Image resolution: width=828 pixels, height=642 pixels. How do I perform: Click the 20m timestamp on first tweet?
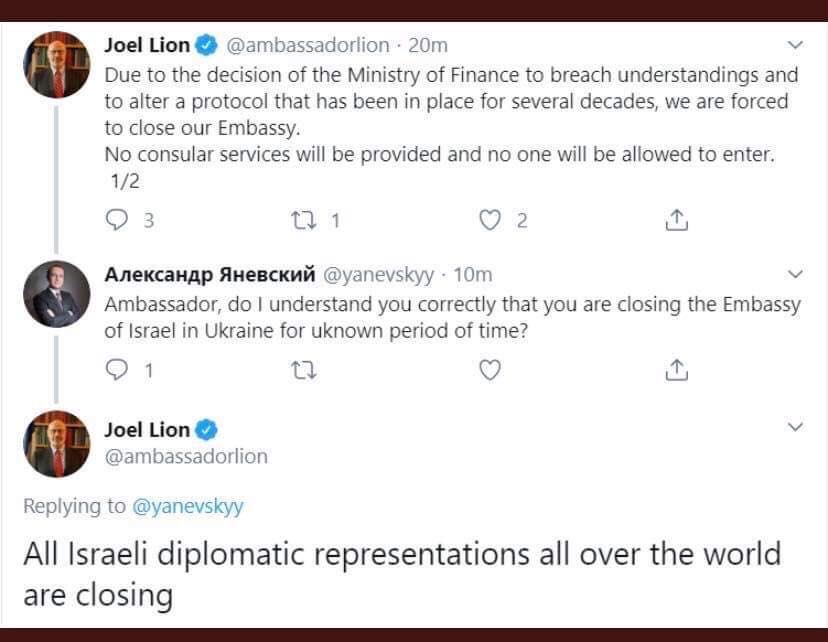(x=428, y=45)
